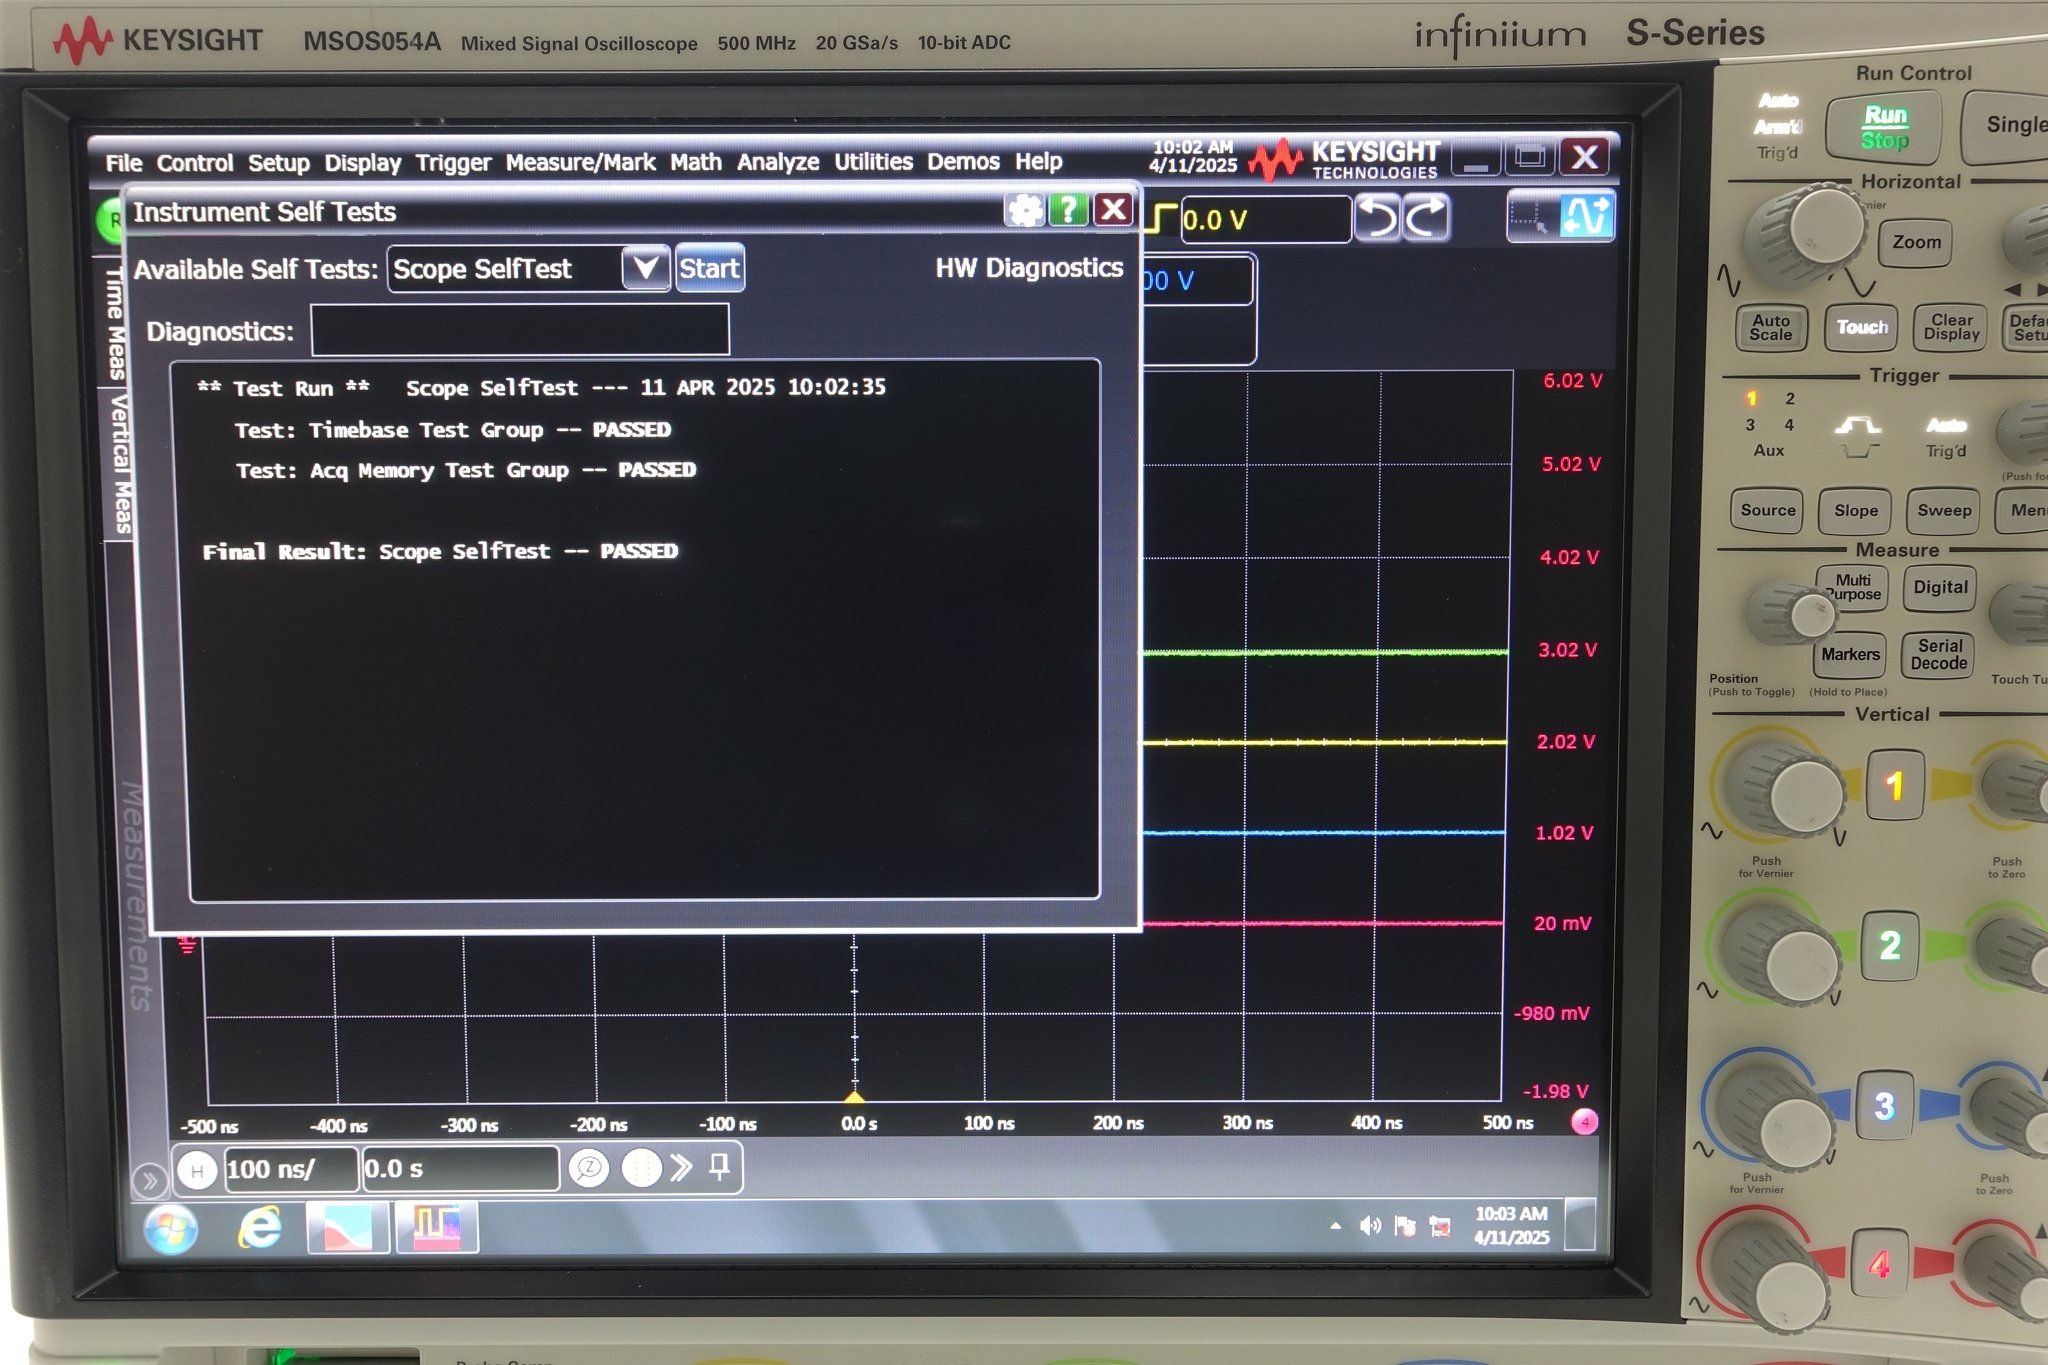Show hidden system tray icons
This screenshot has width=2048, height=1365.
point(1335,1225)
